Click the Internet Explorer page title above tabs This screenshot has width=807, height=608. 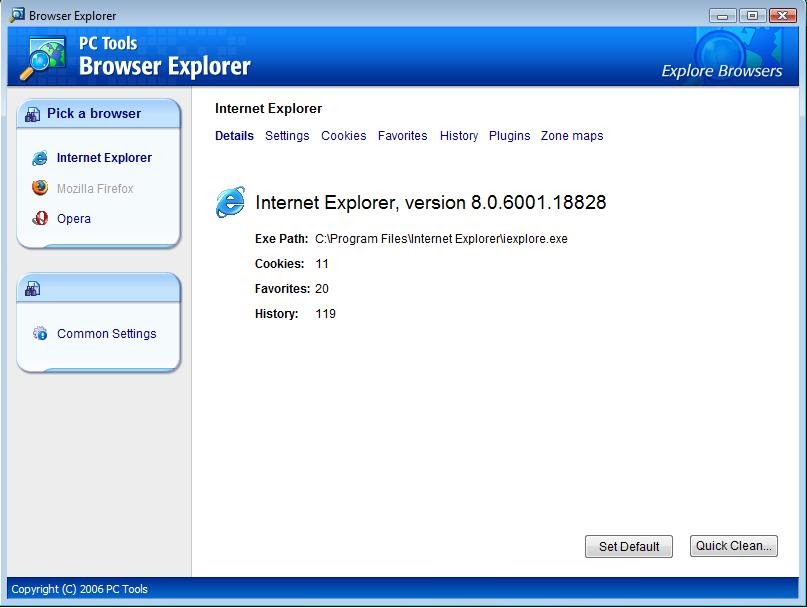click(268, 109)
